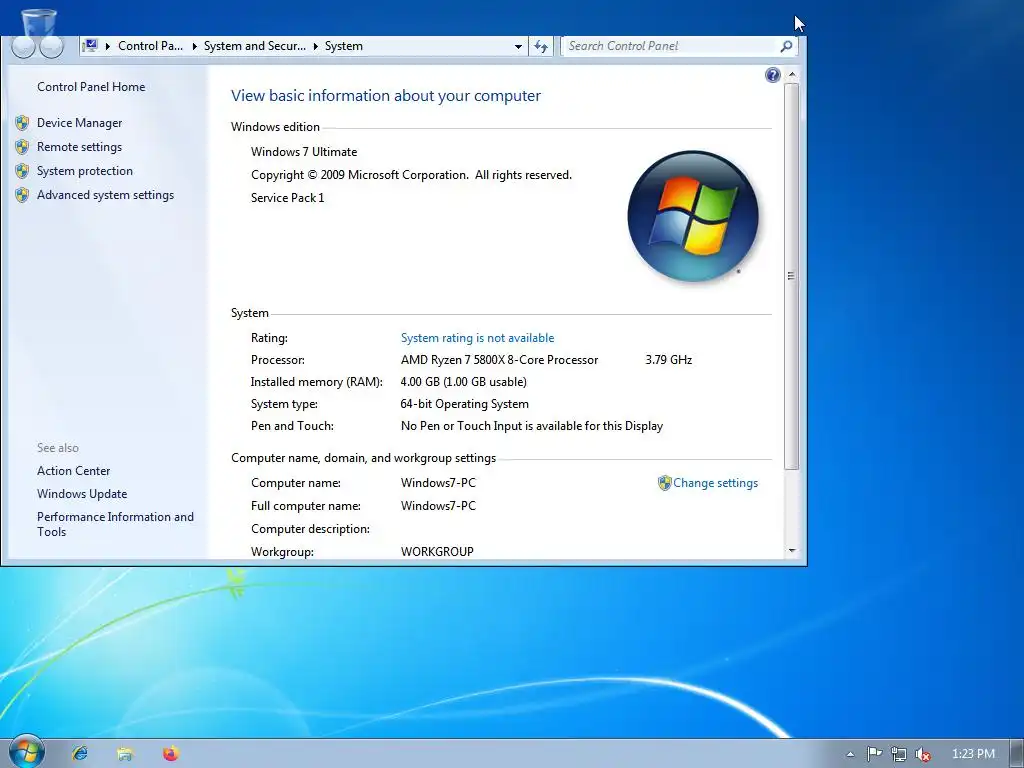Click '4.00 GB (1.00 GB usable)' value
This screenshot has width=1024, height=768.
click(x=463, y=382)
